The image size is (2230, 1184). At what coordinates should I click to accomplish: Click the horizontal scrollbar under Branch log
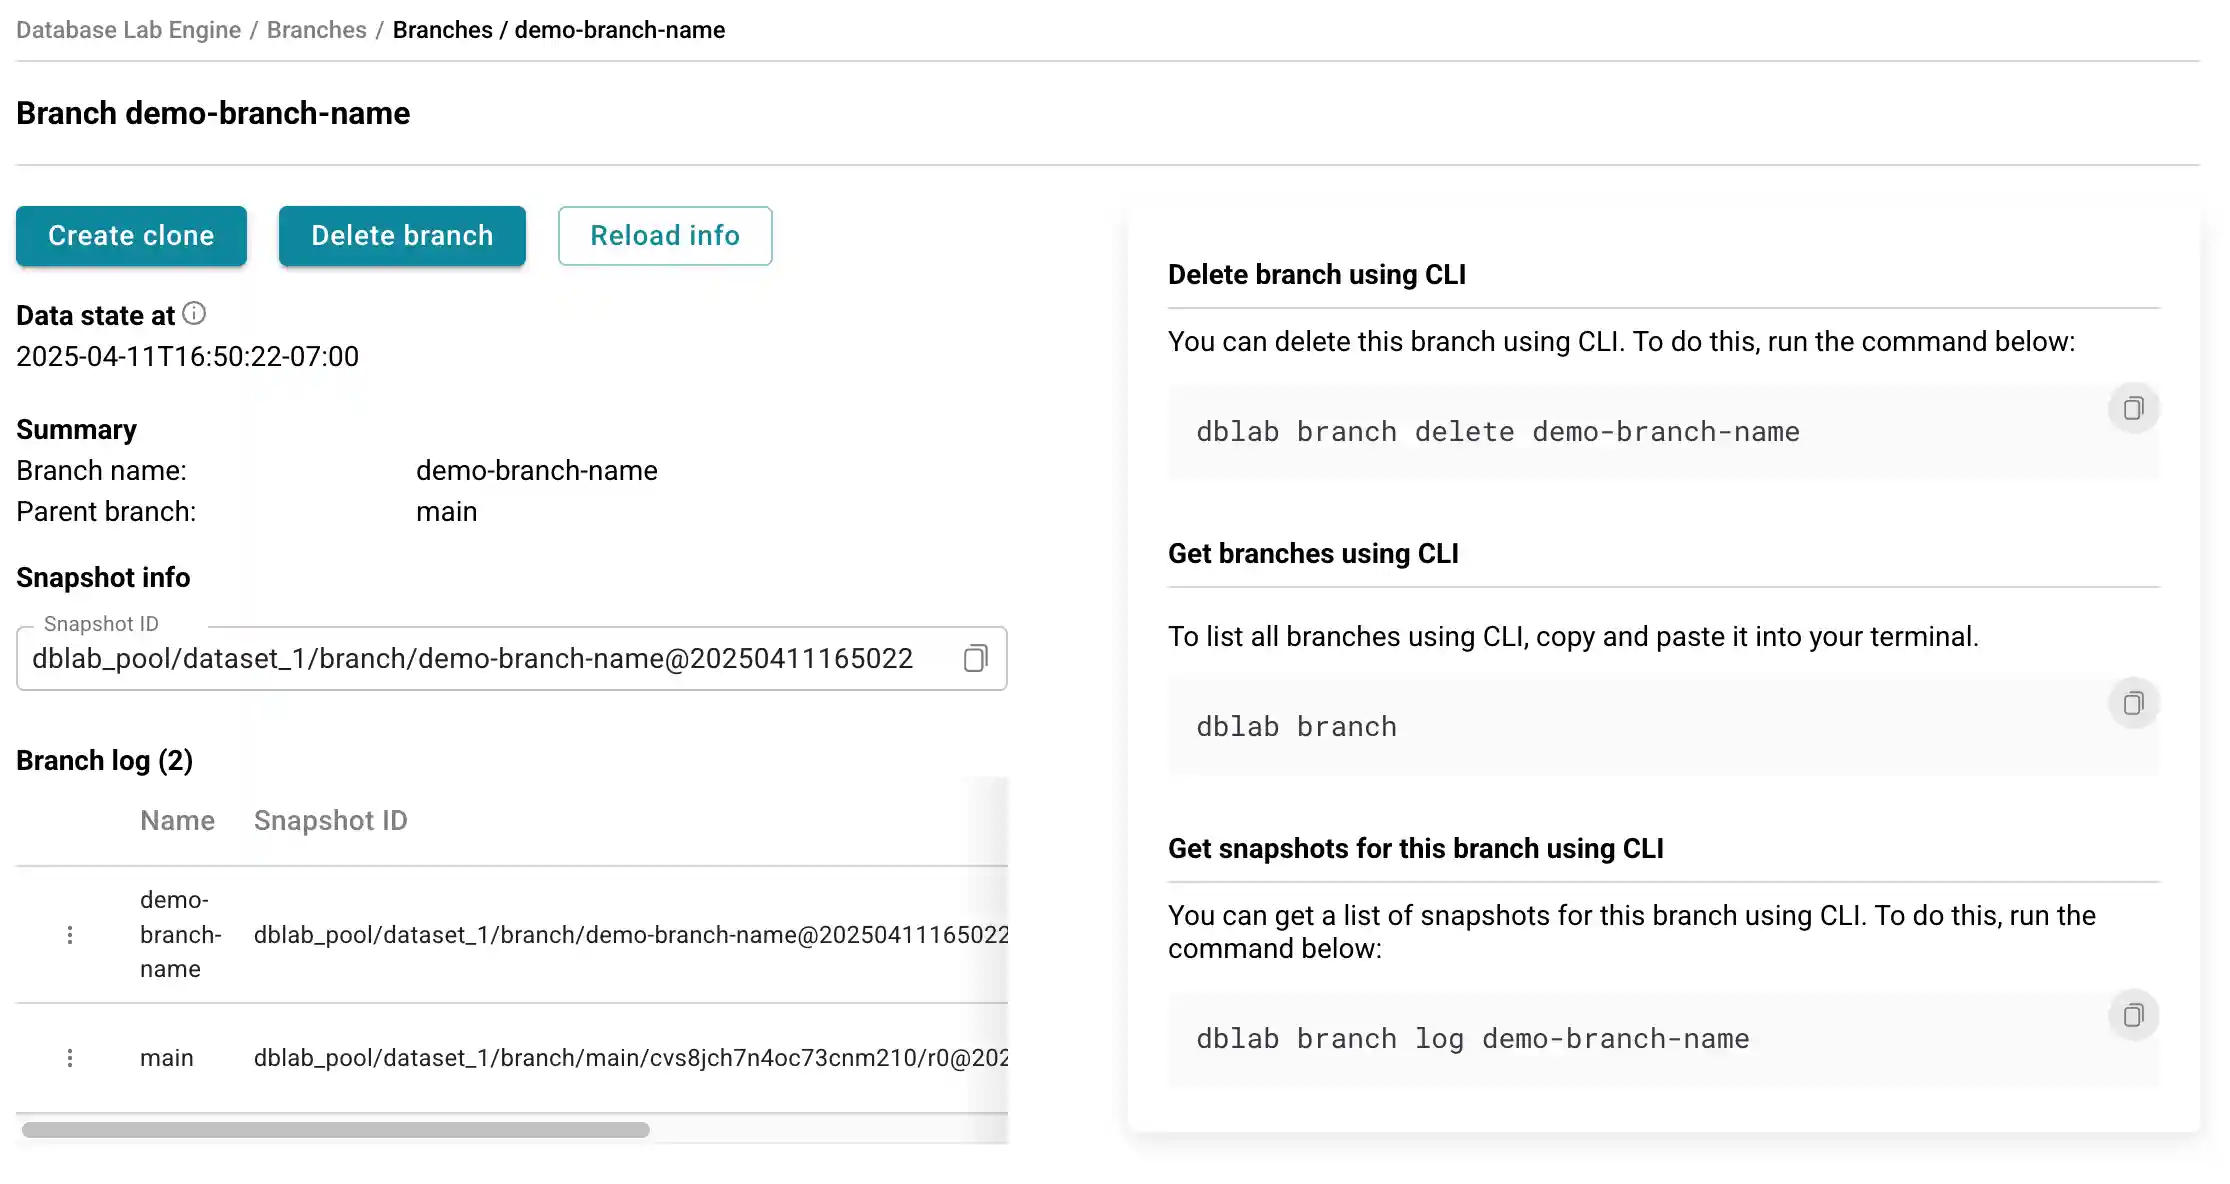[x=337, y=1129]
